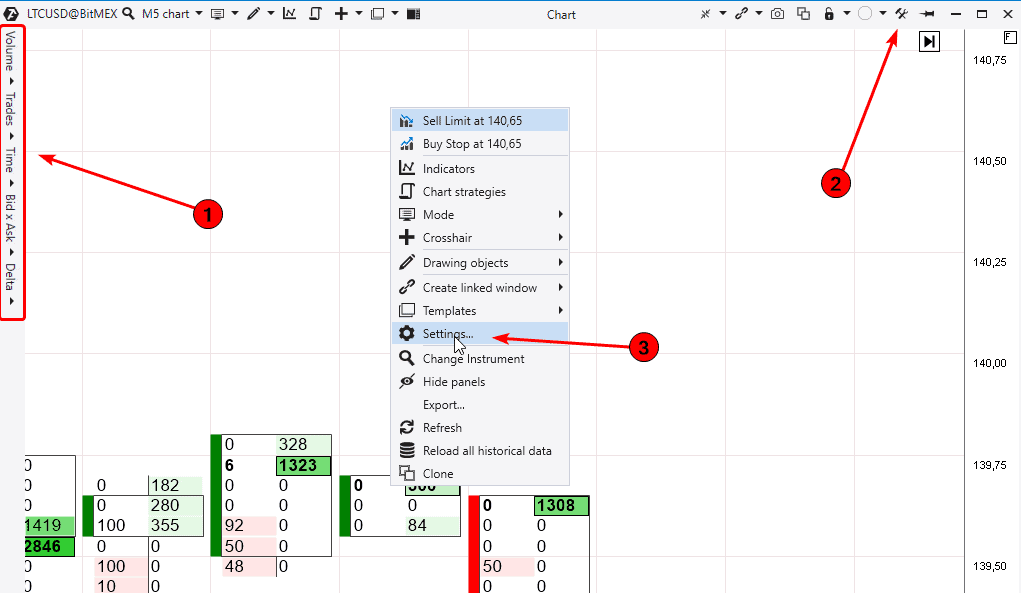
Task: Click the dark panel-layout icon after templates
Action: [413, 14]
